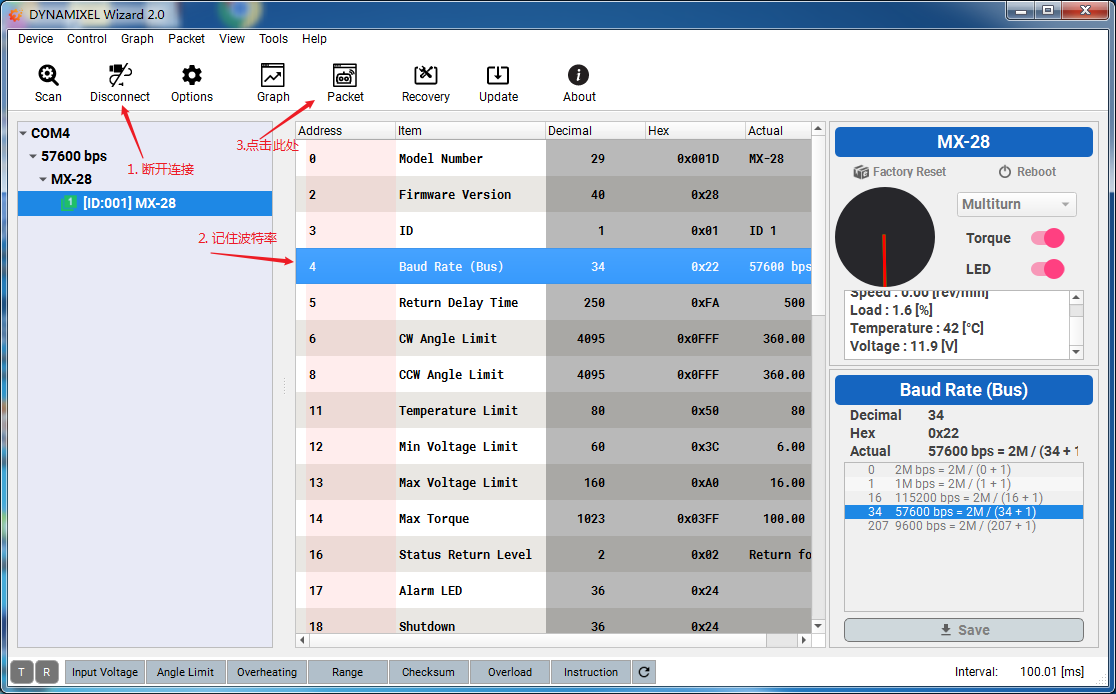Toggle the Torque switch off
1116x694 pixels.
pyautogui.click(x=1047, y=238)
